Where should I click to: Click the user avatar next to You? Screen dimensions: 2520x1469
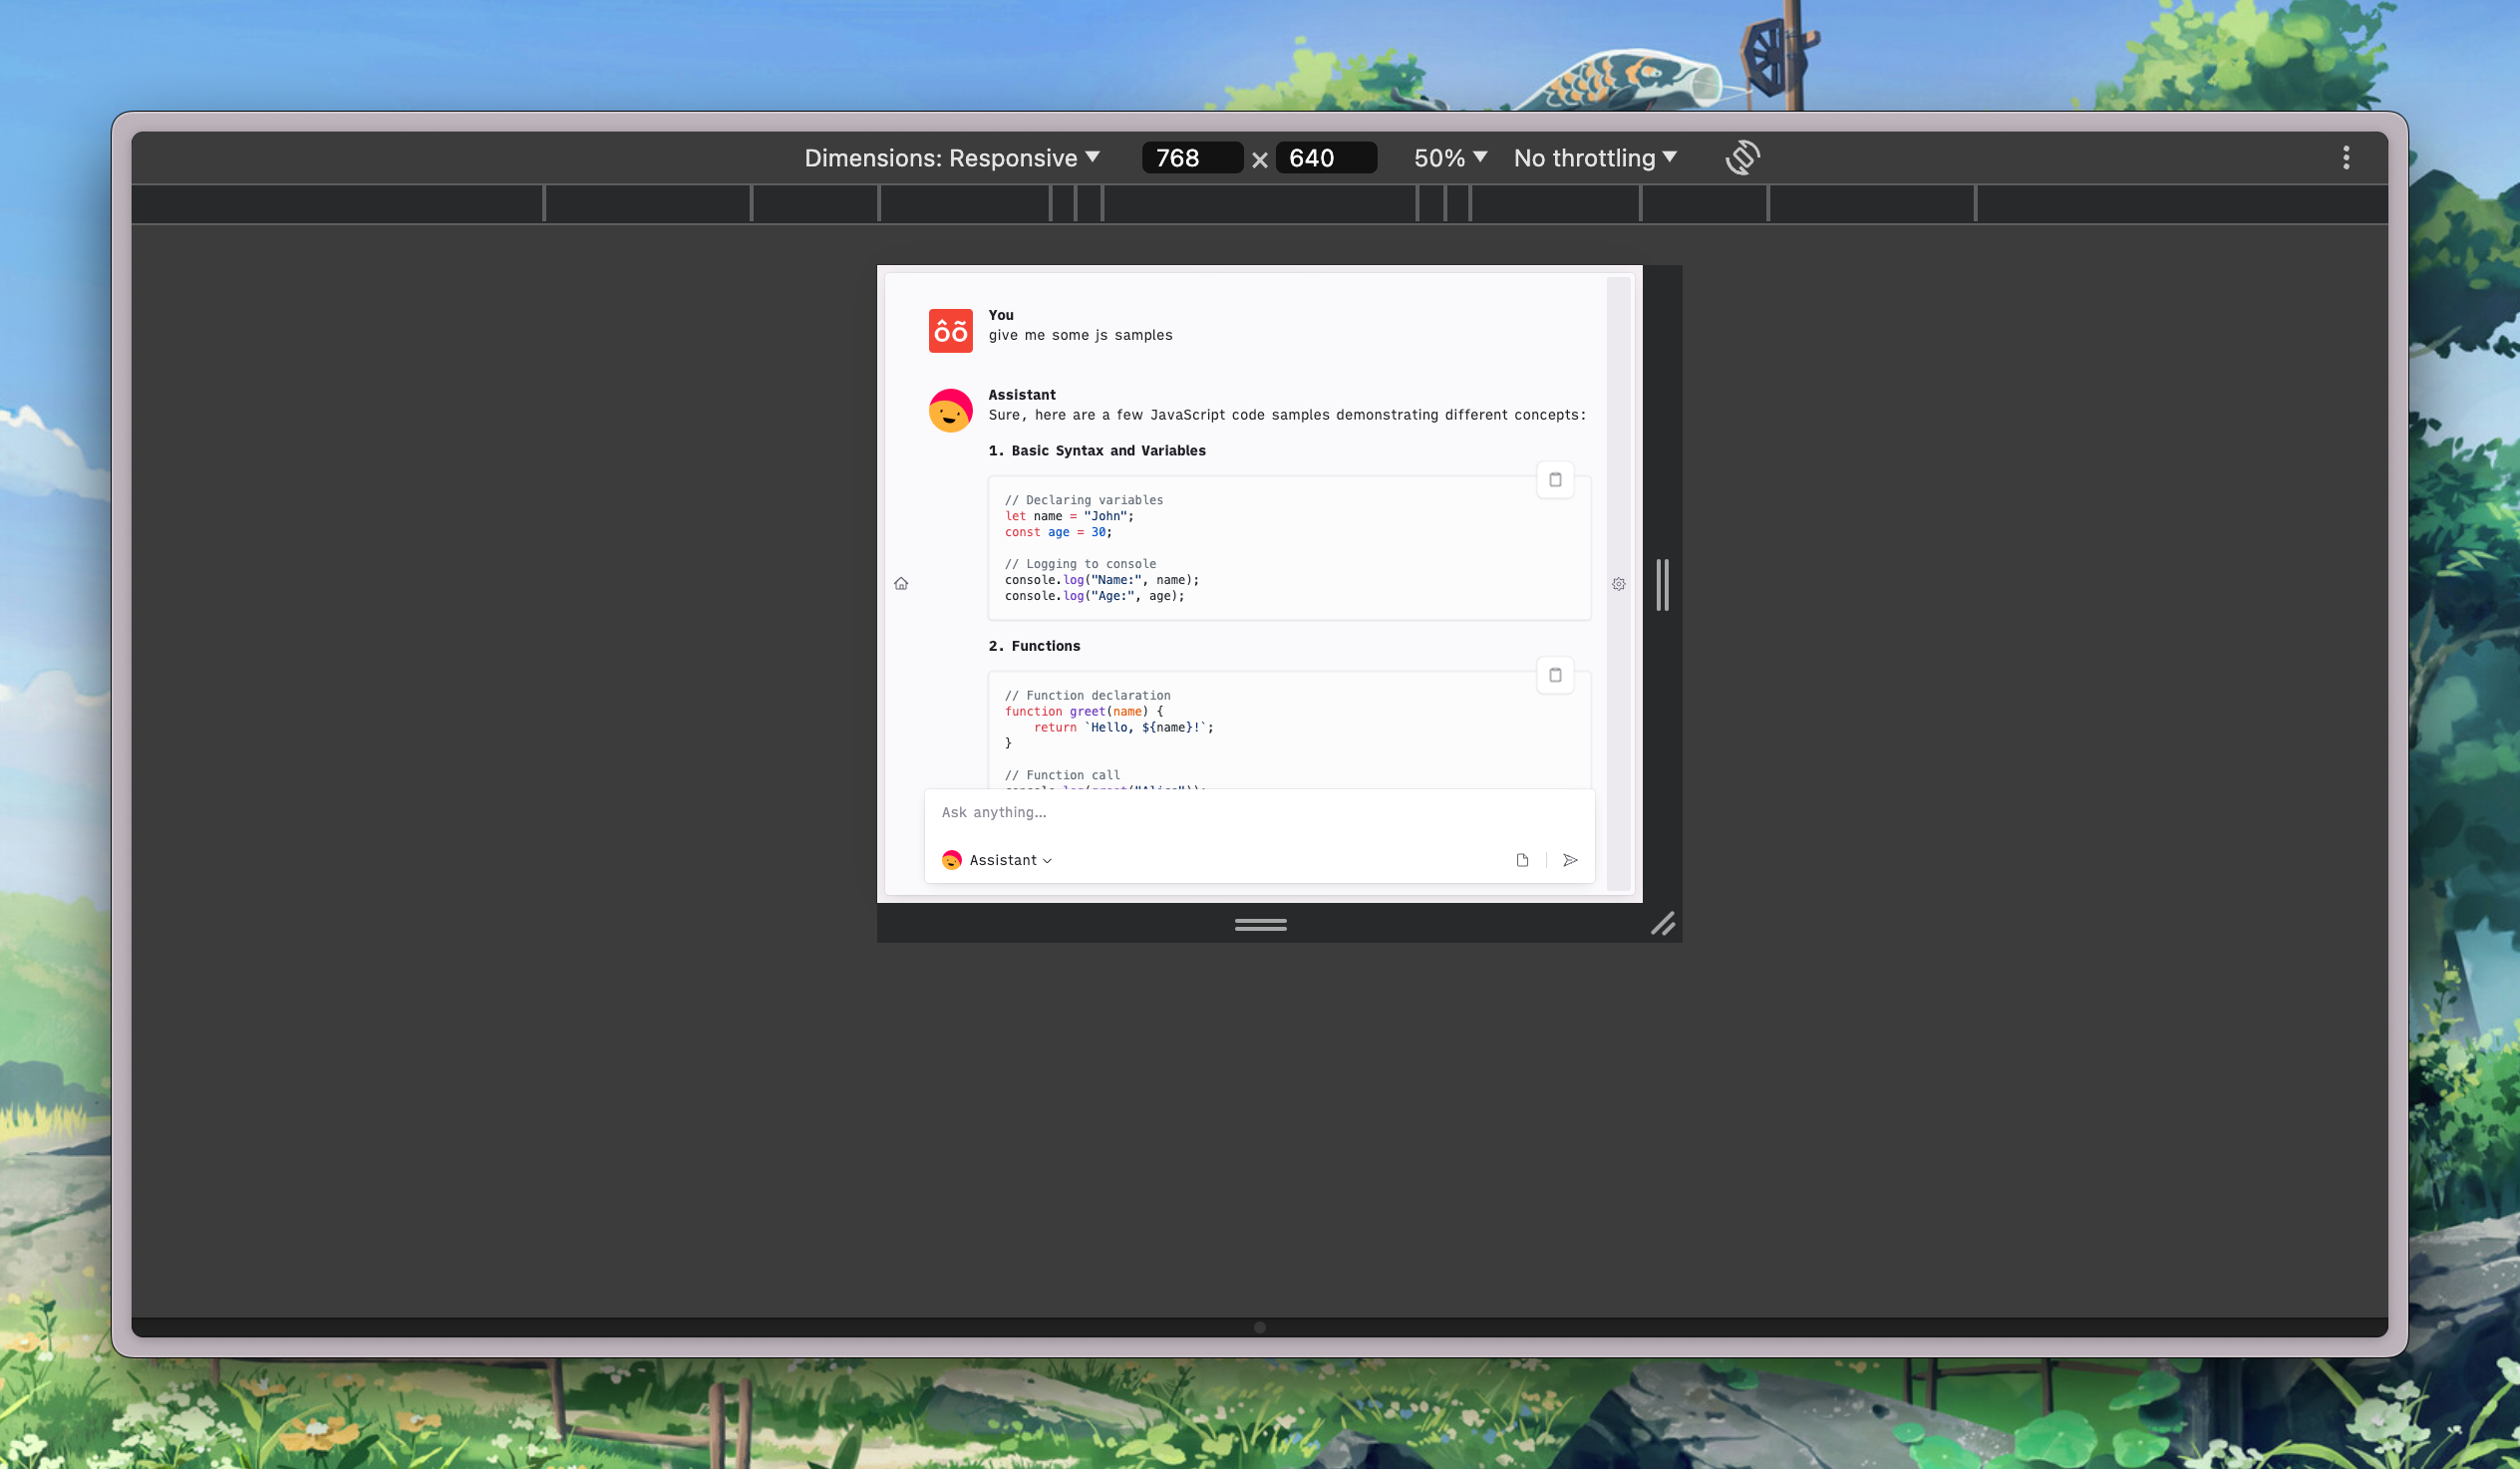[x=950, y=331]
